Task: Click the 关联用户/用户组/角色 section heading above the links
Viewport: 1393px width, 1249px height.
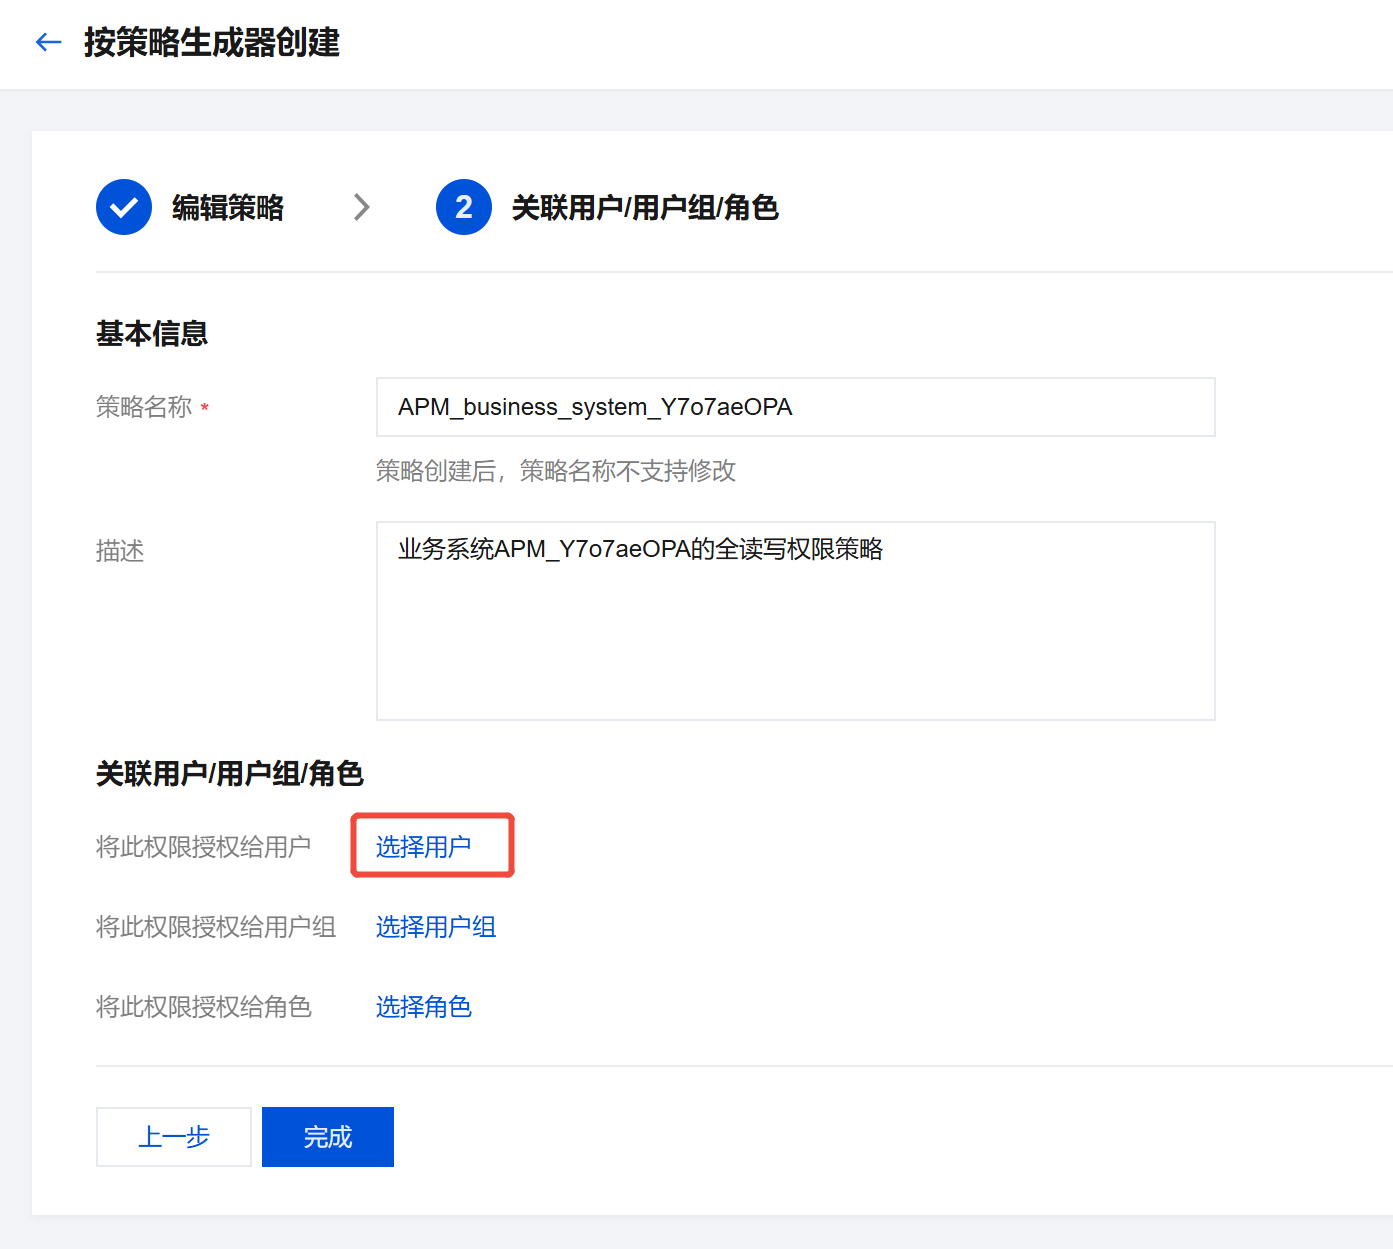Action: point(230,773)
